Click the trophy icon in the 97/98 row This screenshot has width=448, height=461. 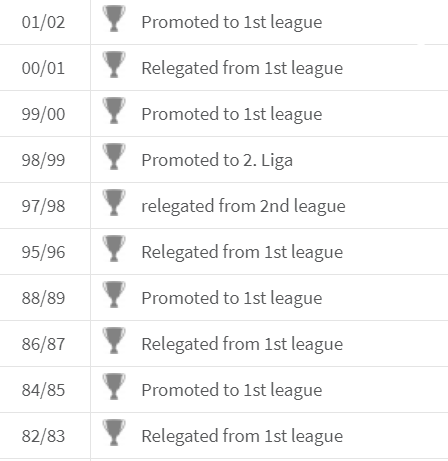pyautogui.click(x=114, y=203)
